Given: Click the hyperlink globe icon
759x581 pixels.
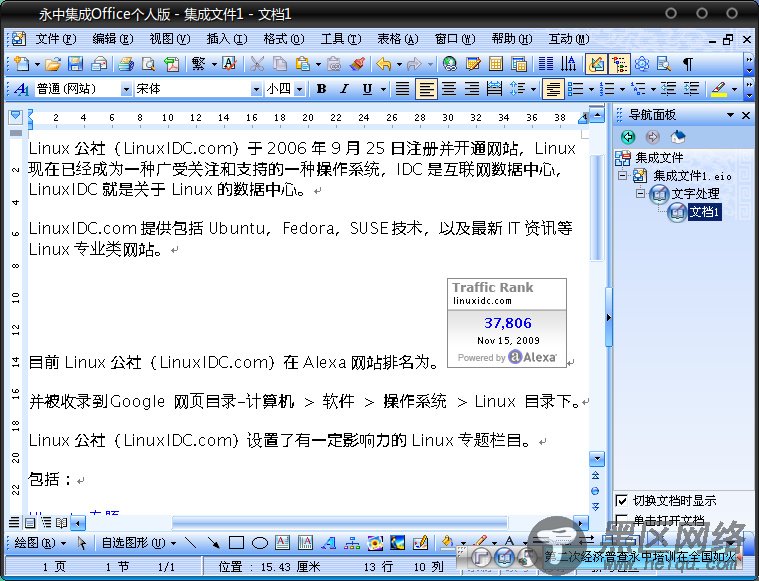Looking at the screenshot, I should point(450,64).
